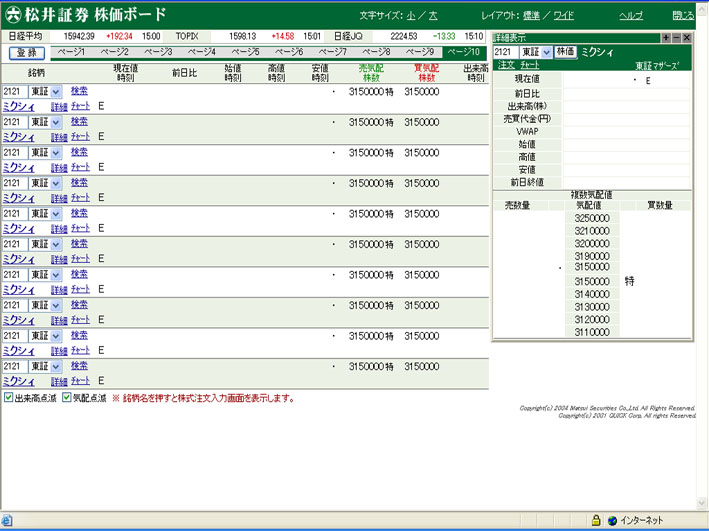The image size is (709, 531).
Task: Click 詳細 link in the top stock row
Action: pyautogui.click(x=59, y=107)
